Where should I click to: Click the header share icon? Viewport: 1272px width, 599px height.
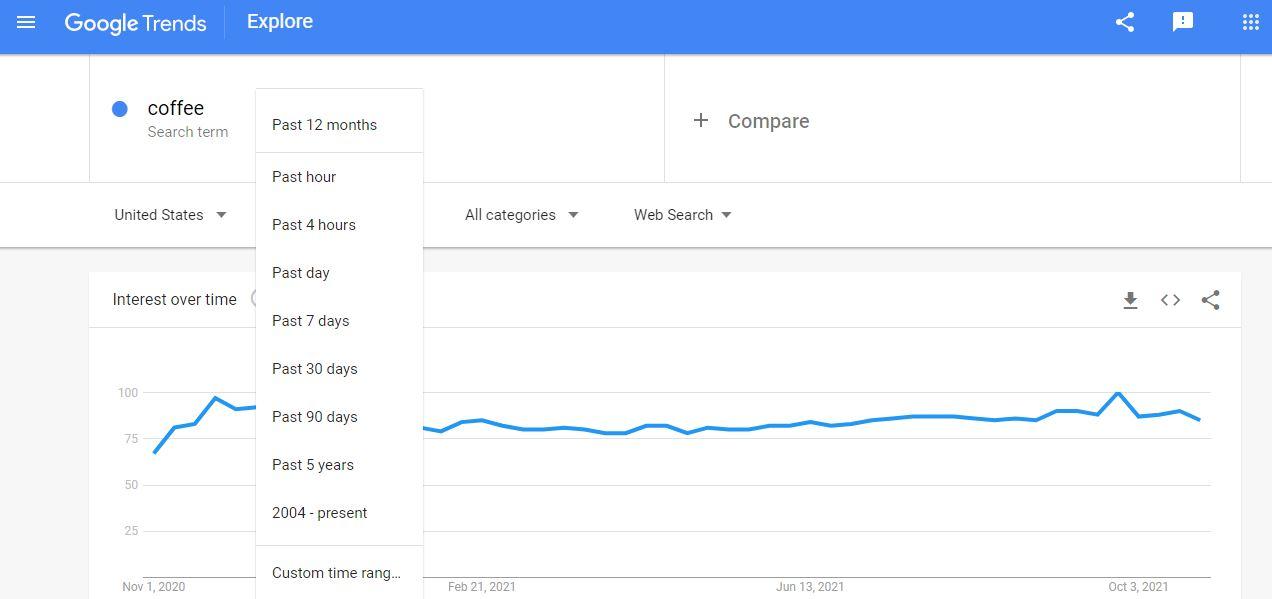pos(1125,22)
